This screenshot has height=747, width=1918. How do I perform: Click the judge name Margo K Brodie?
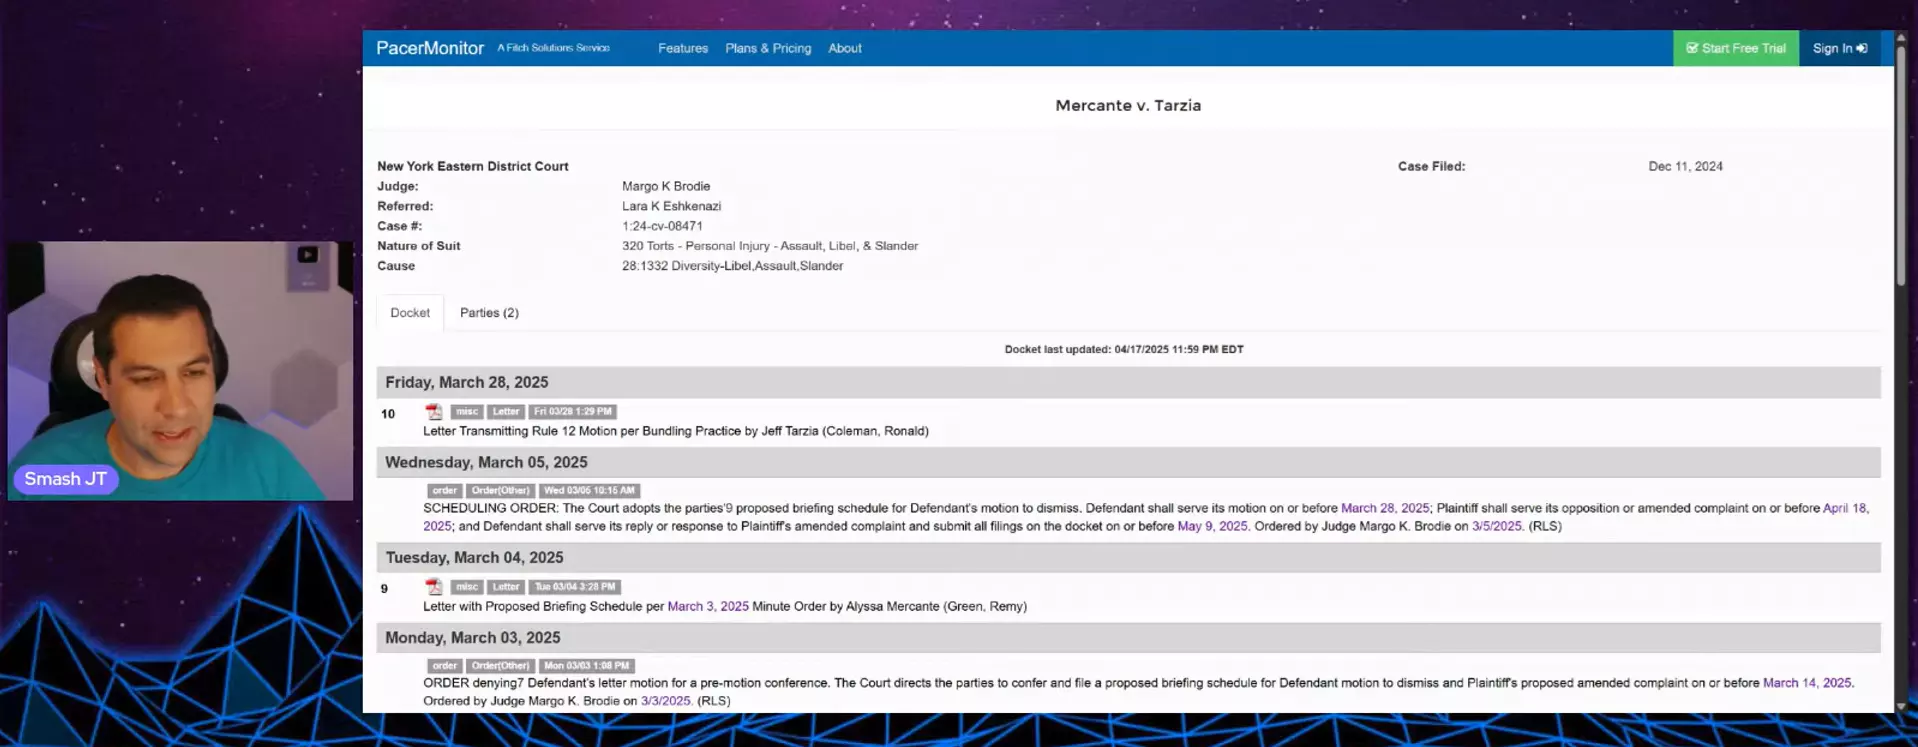[x=666, y=186]
